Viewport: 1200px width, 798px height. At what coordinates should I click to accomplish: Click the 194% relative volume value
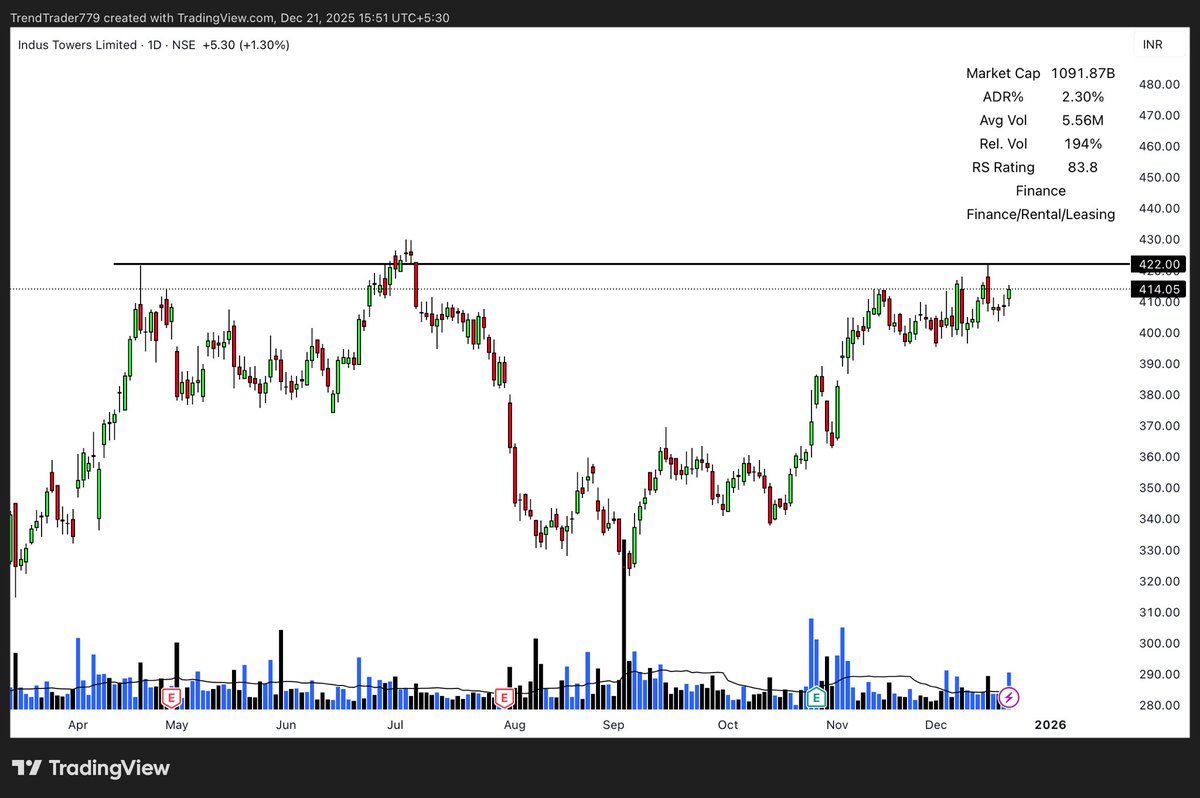pyautogui.click(x=1083, y=144)
